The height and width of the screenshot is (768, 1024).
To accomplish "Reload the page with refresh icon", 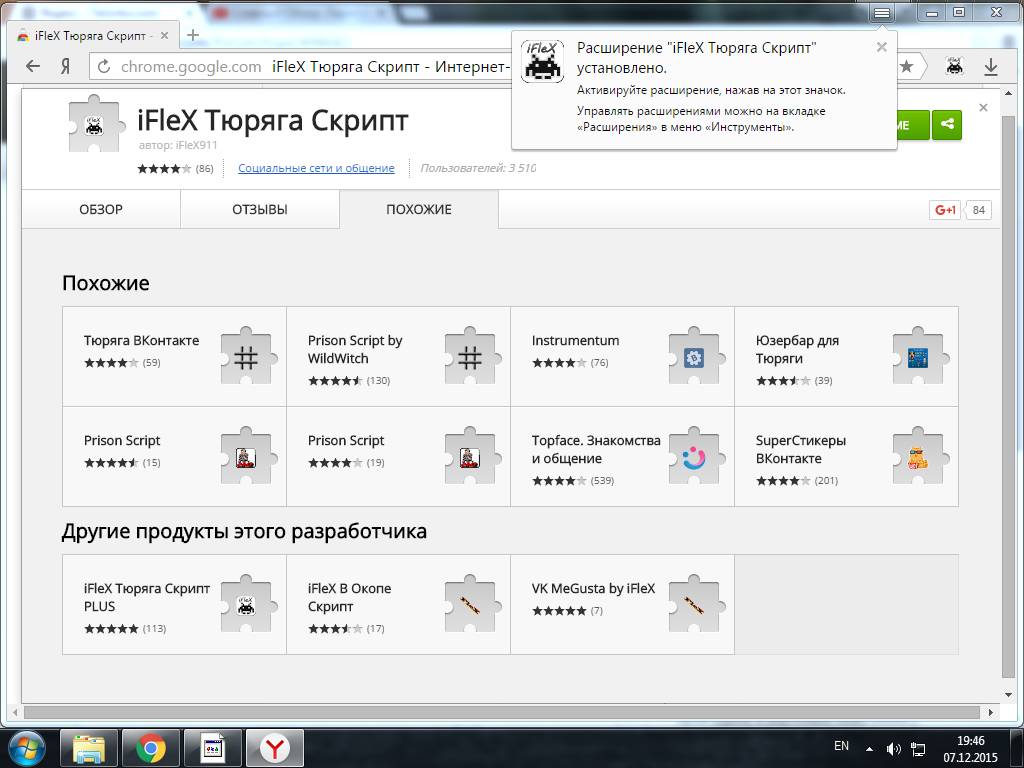I will click(104, 66).
